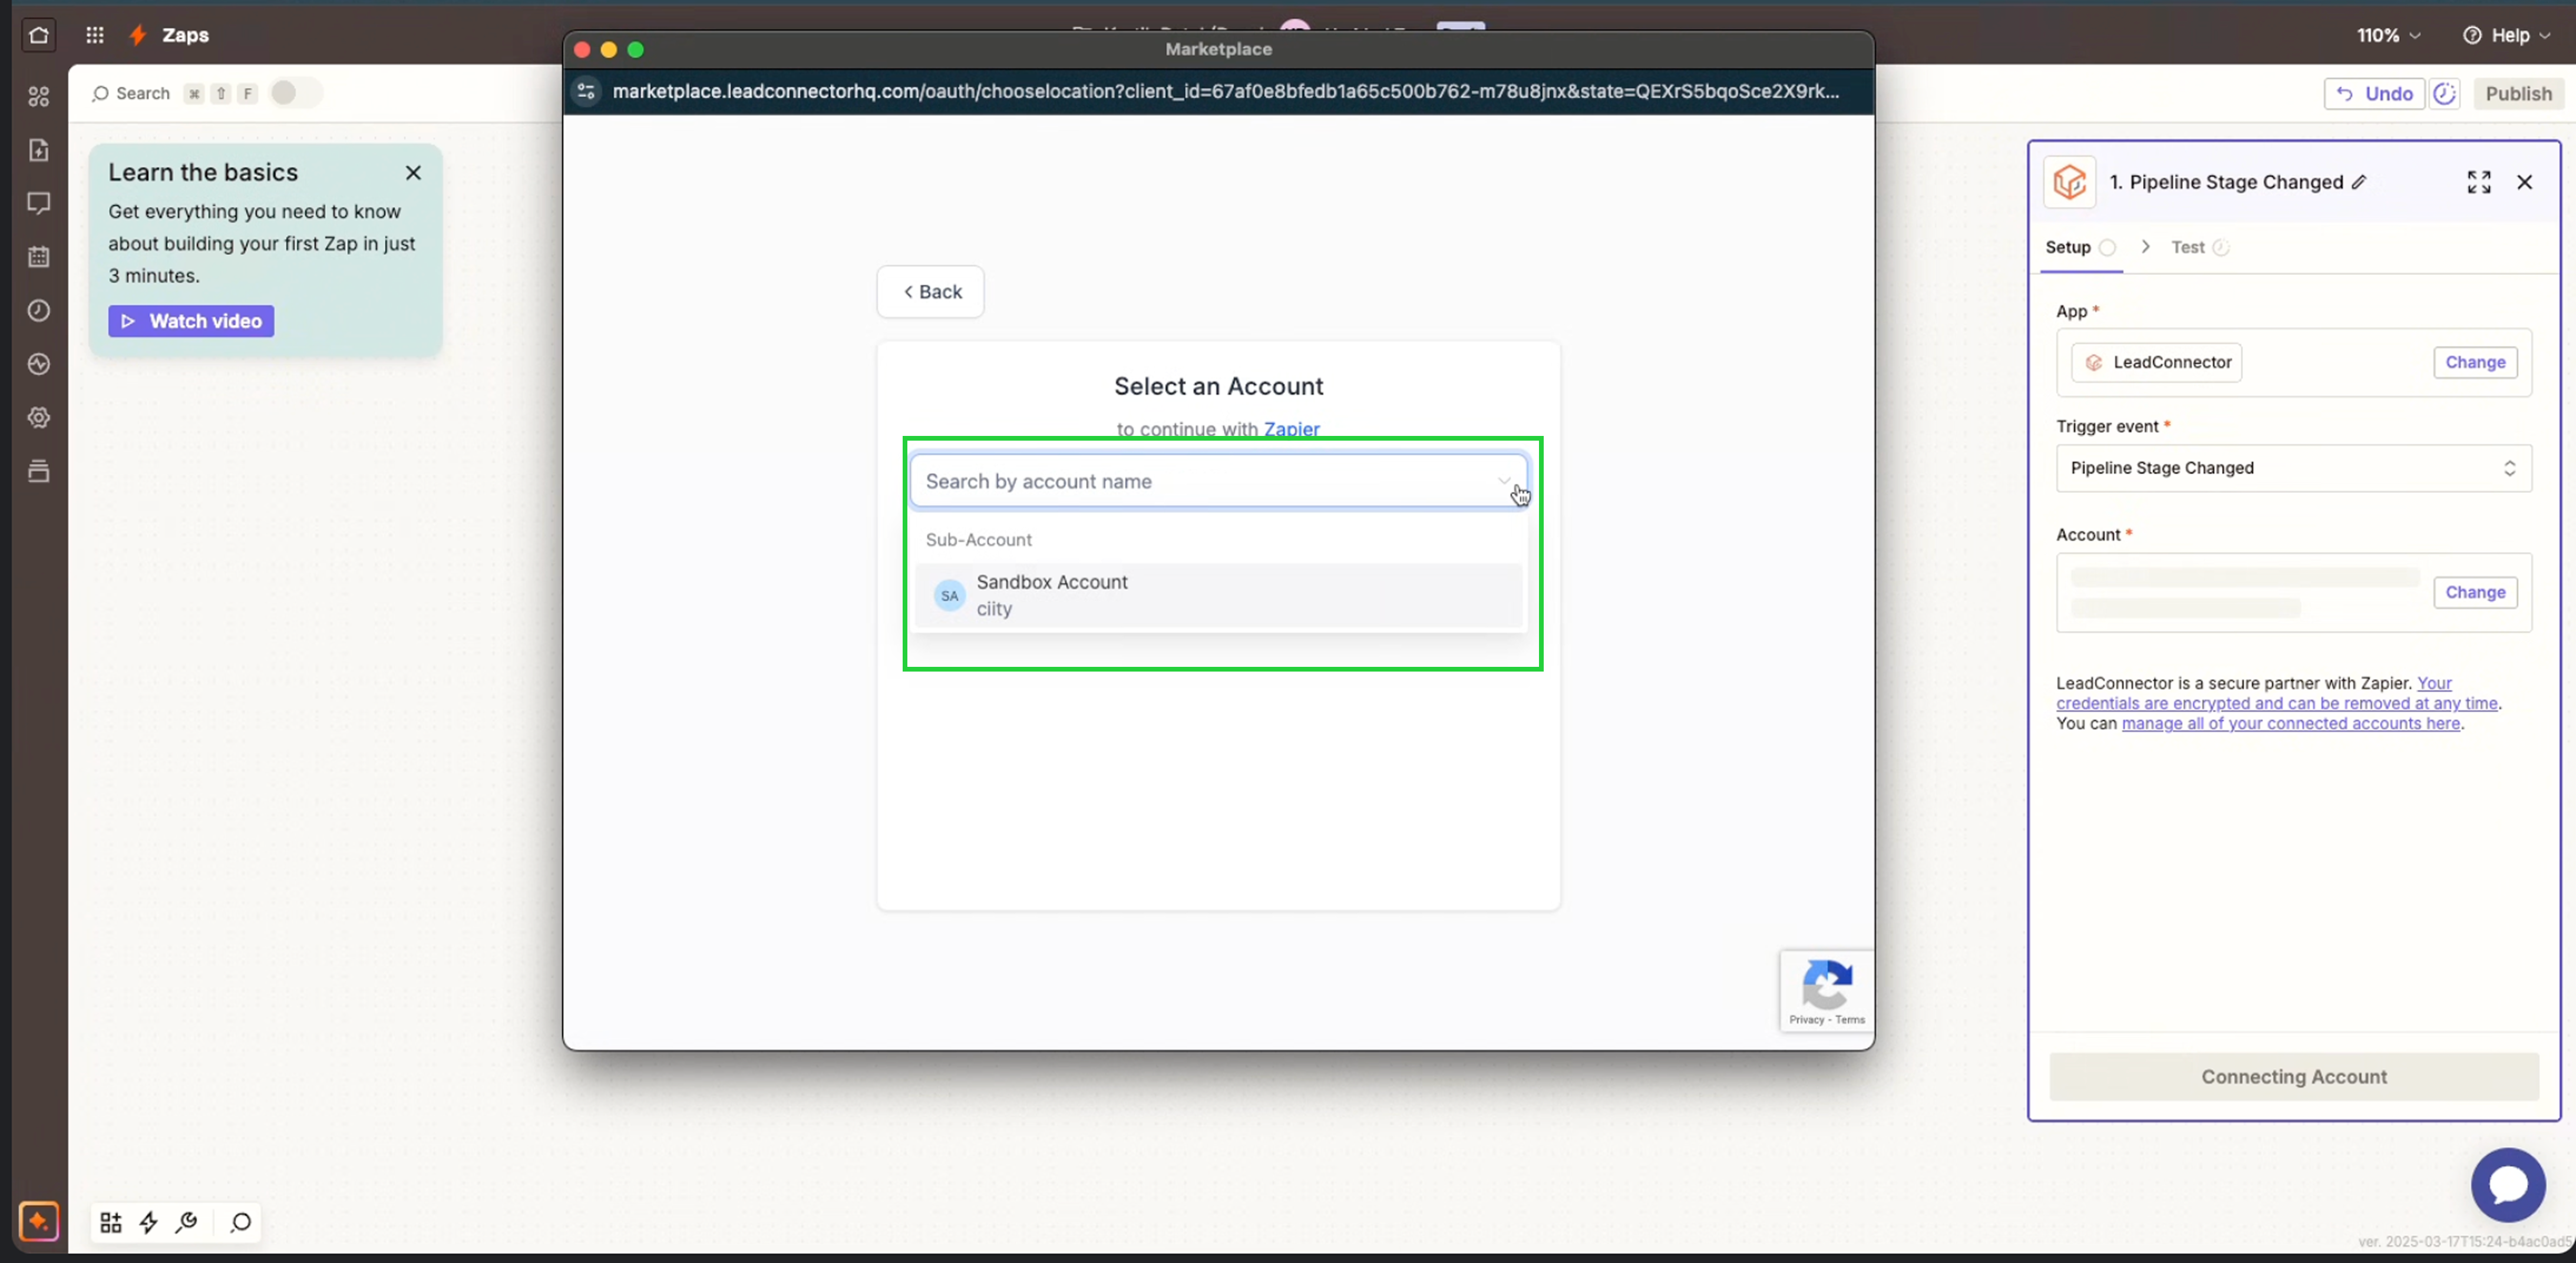Toggle the switch next to Search
Viewport: 2576px width, 1263px height.
[x=295, y=93]
